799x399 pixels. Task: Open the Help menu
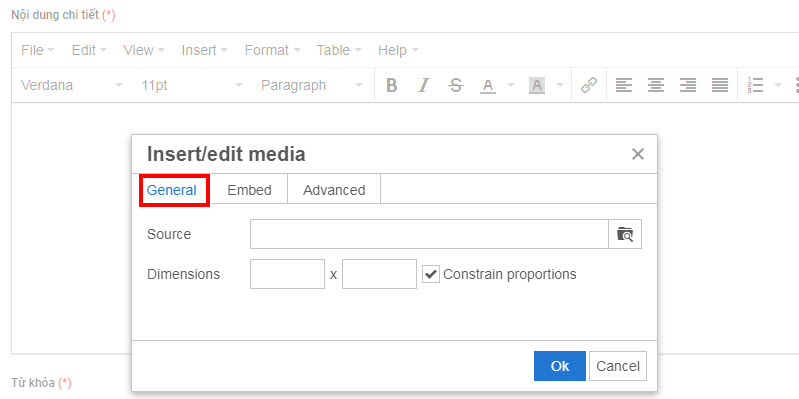point(398,50)
